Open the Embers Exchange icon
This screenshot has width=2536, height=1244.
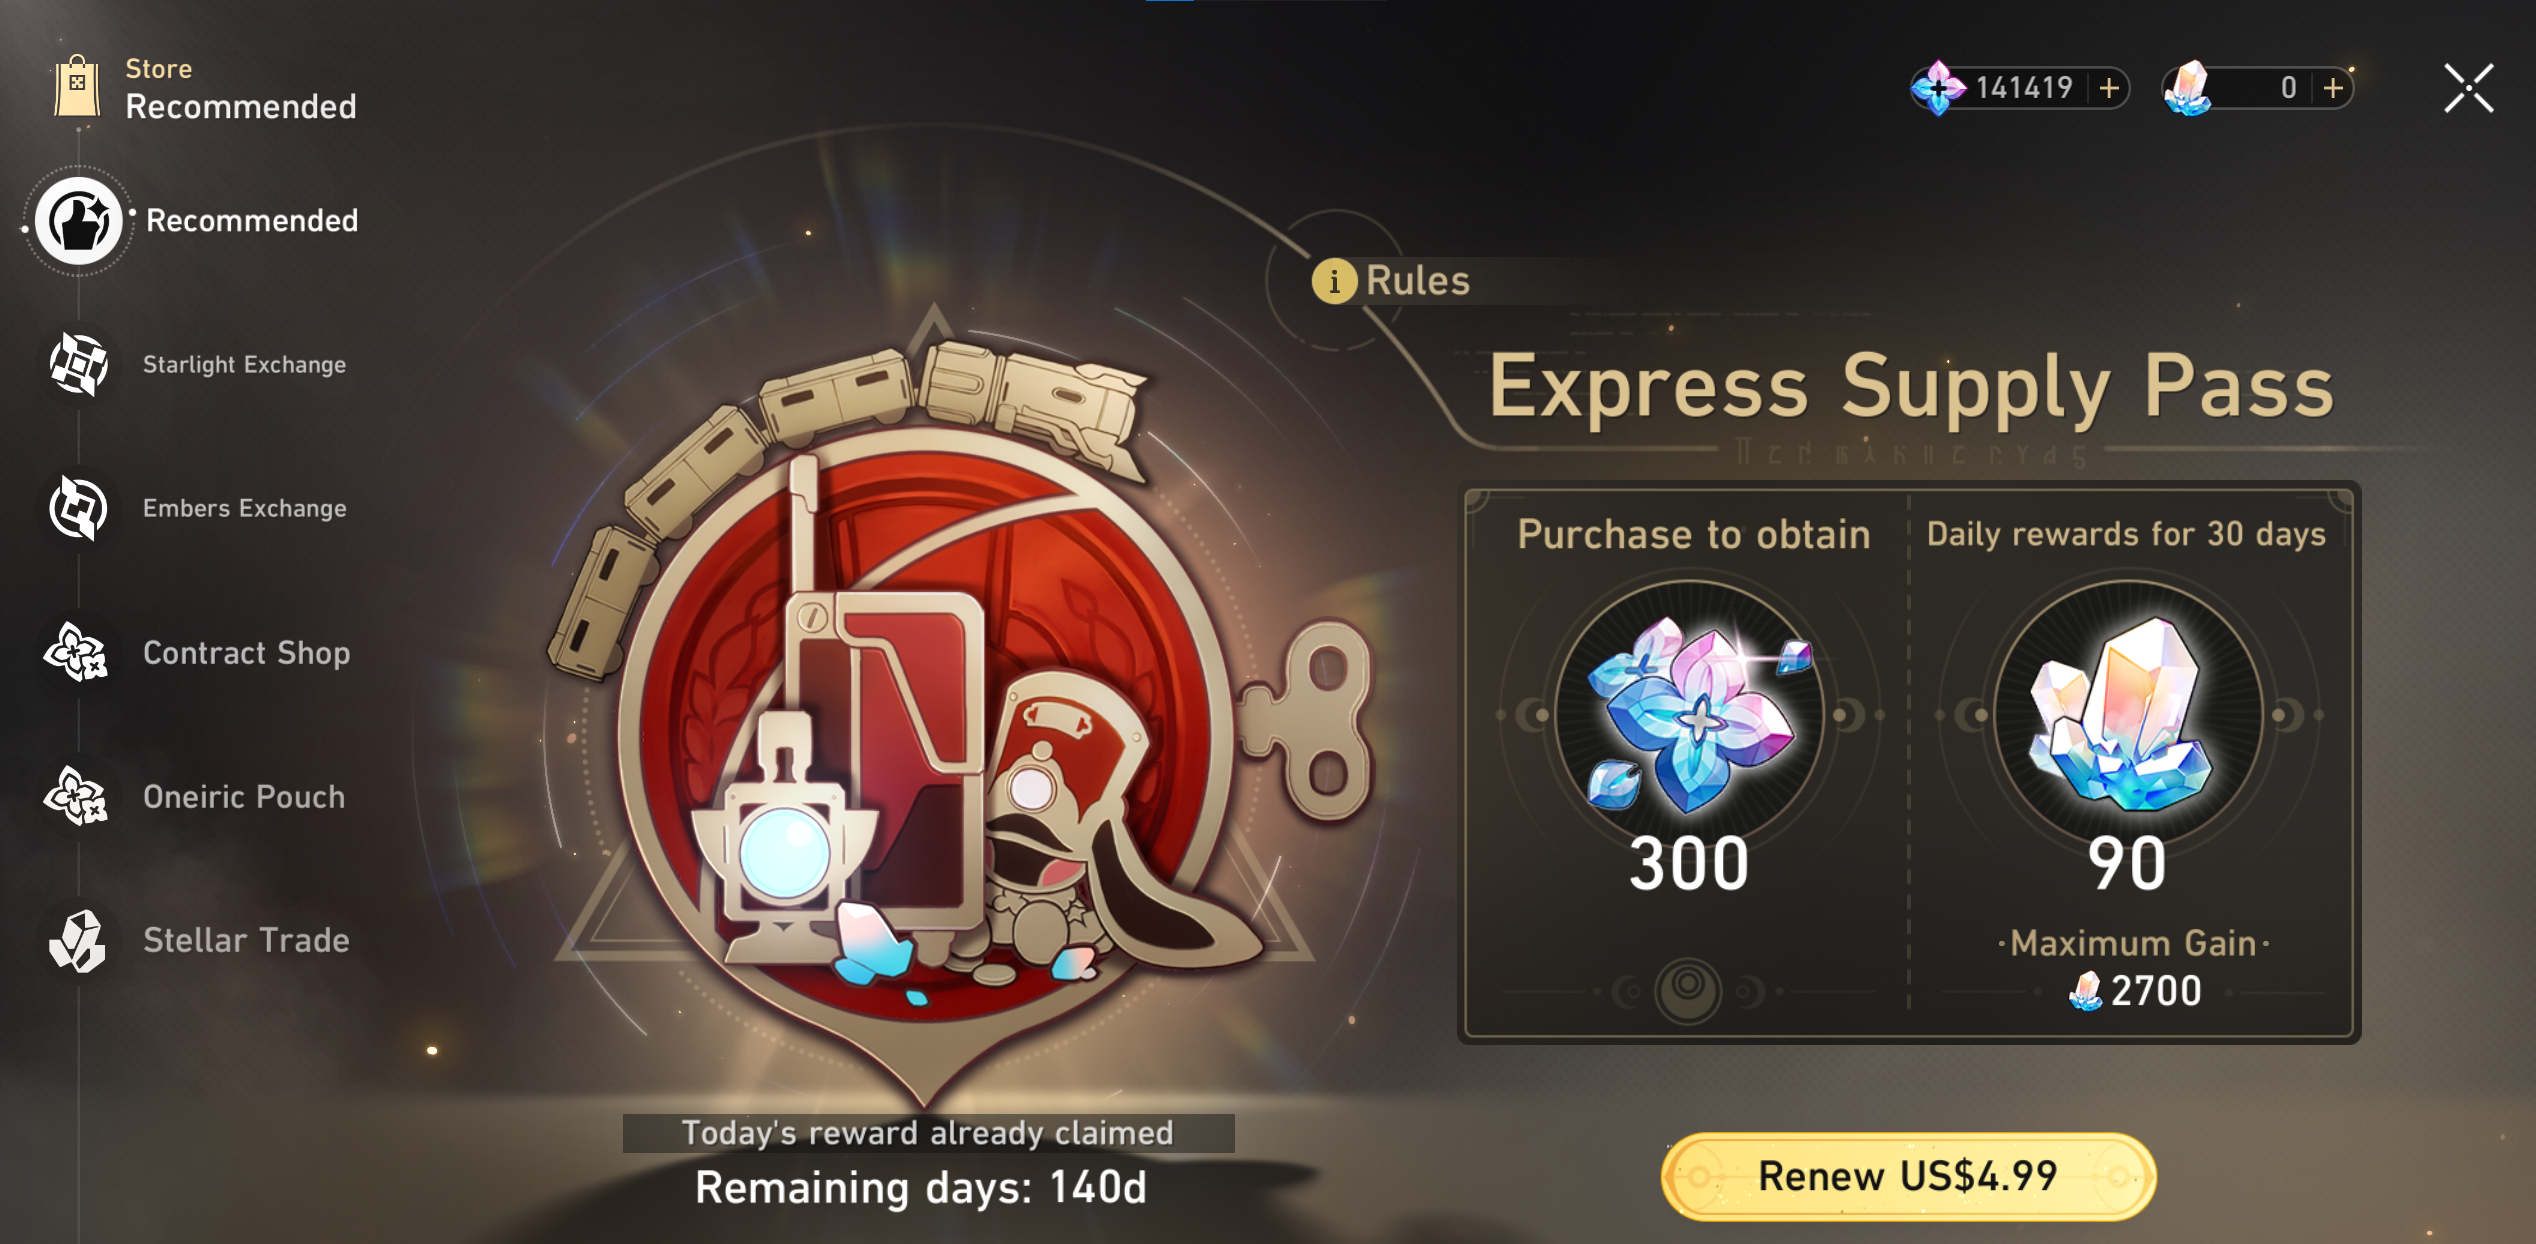click(78, 508)
